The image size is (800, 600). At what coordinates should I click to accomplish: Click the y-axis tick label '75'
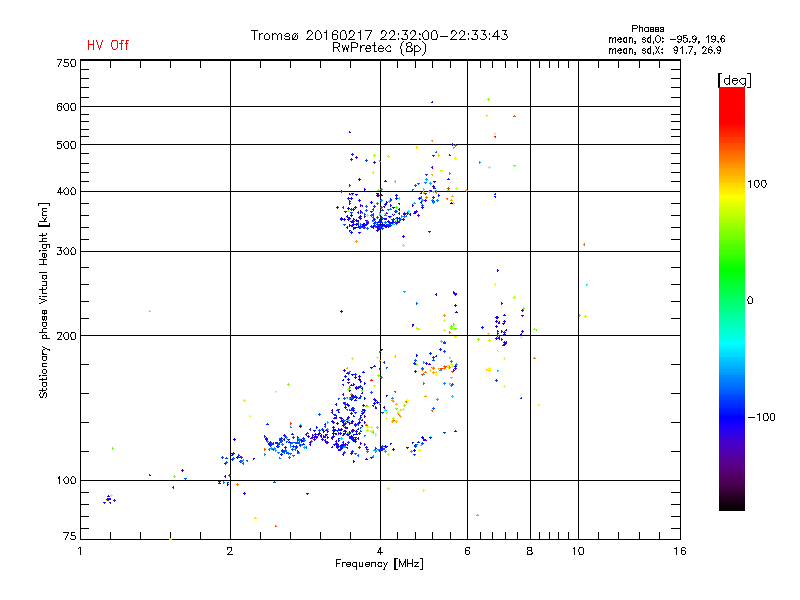pyautogui.click(x=70, y=536)
